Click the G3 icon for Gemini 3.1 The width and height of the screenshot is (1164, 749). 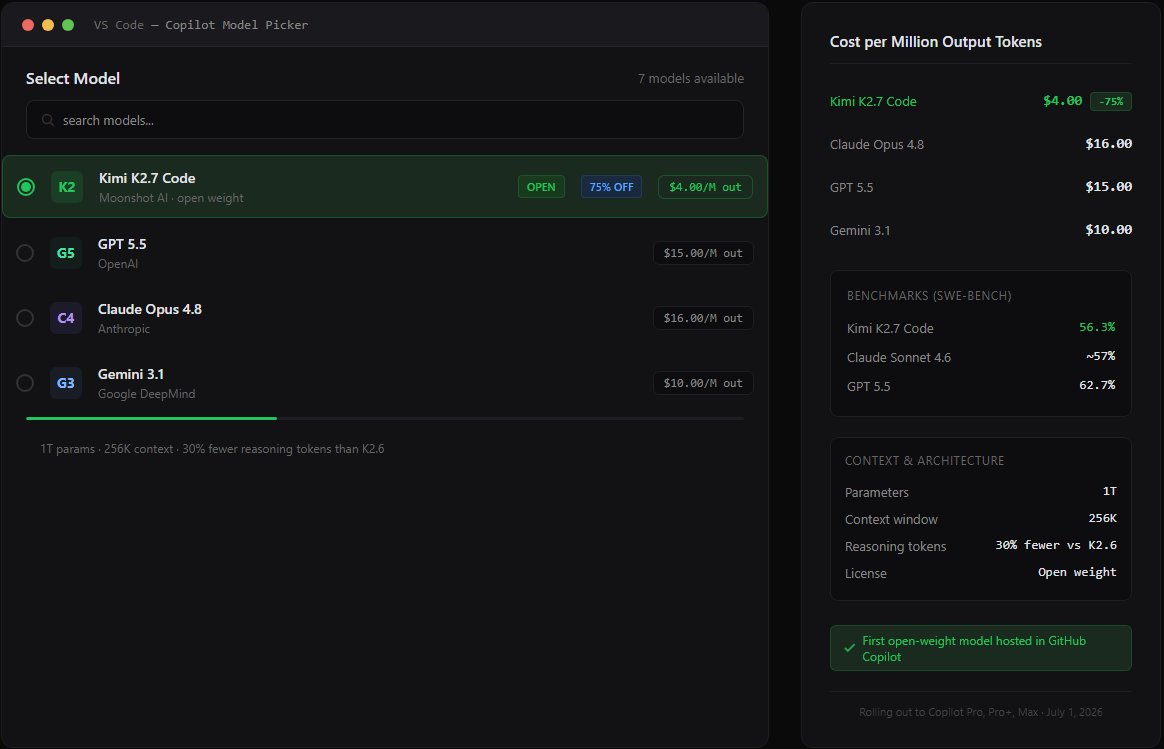tap(66, 383)
